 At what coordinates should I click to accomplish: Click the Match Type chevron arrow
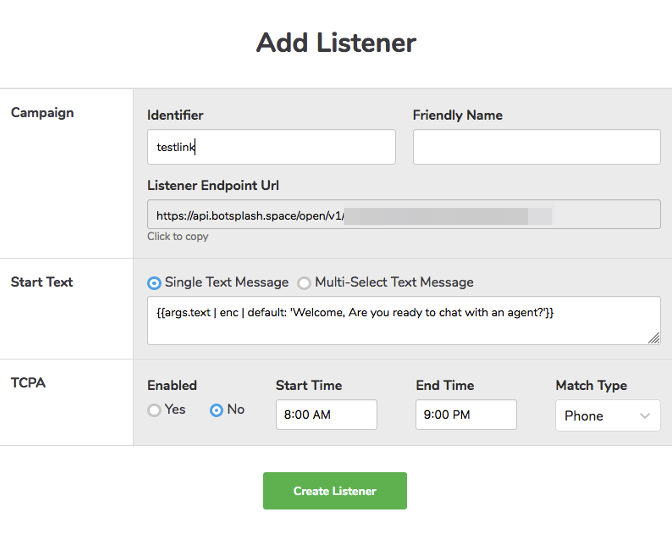pyautogui.click(x=645, y=416)
